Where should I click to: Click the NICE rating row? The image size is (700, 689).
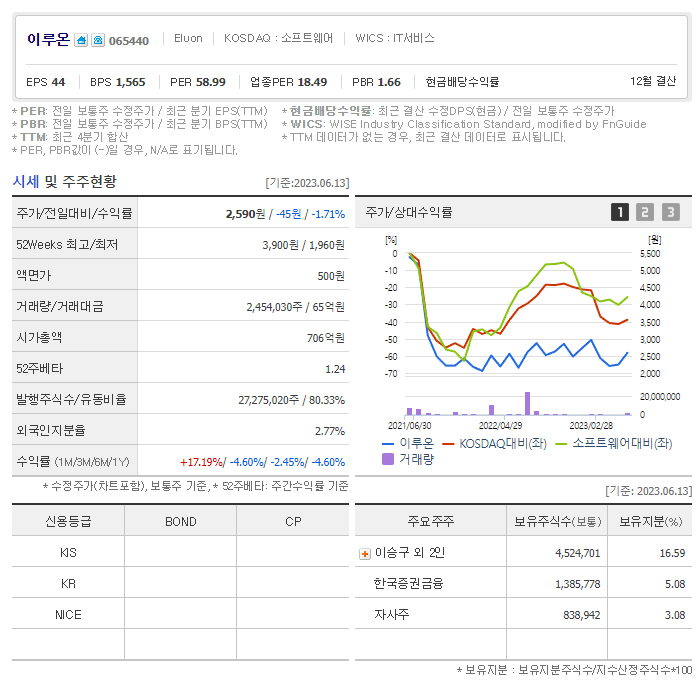(x=180, y=615)
